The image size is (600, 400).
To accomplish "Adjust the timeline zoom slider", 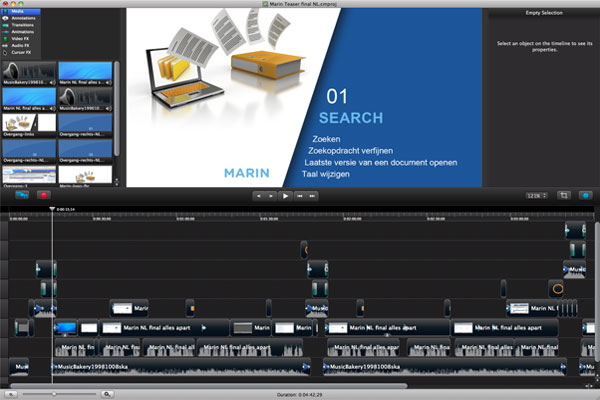I will [53, 394].
